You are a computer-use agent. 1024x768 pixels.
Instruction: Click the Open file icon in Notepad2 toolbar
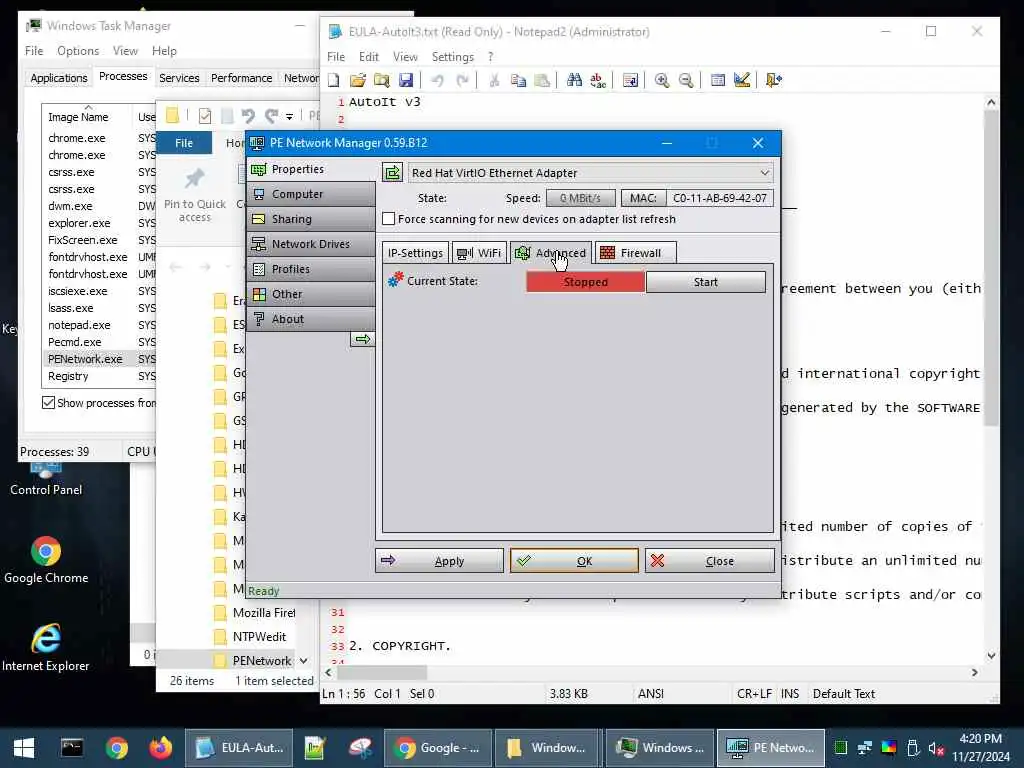(357, 80)
